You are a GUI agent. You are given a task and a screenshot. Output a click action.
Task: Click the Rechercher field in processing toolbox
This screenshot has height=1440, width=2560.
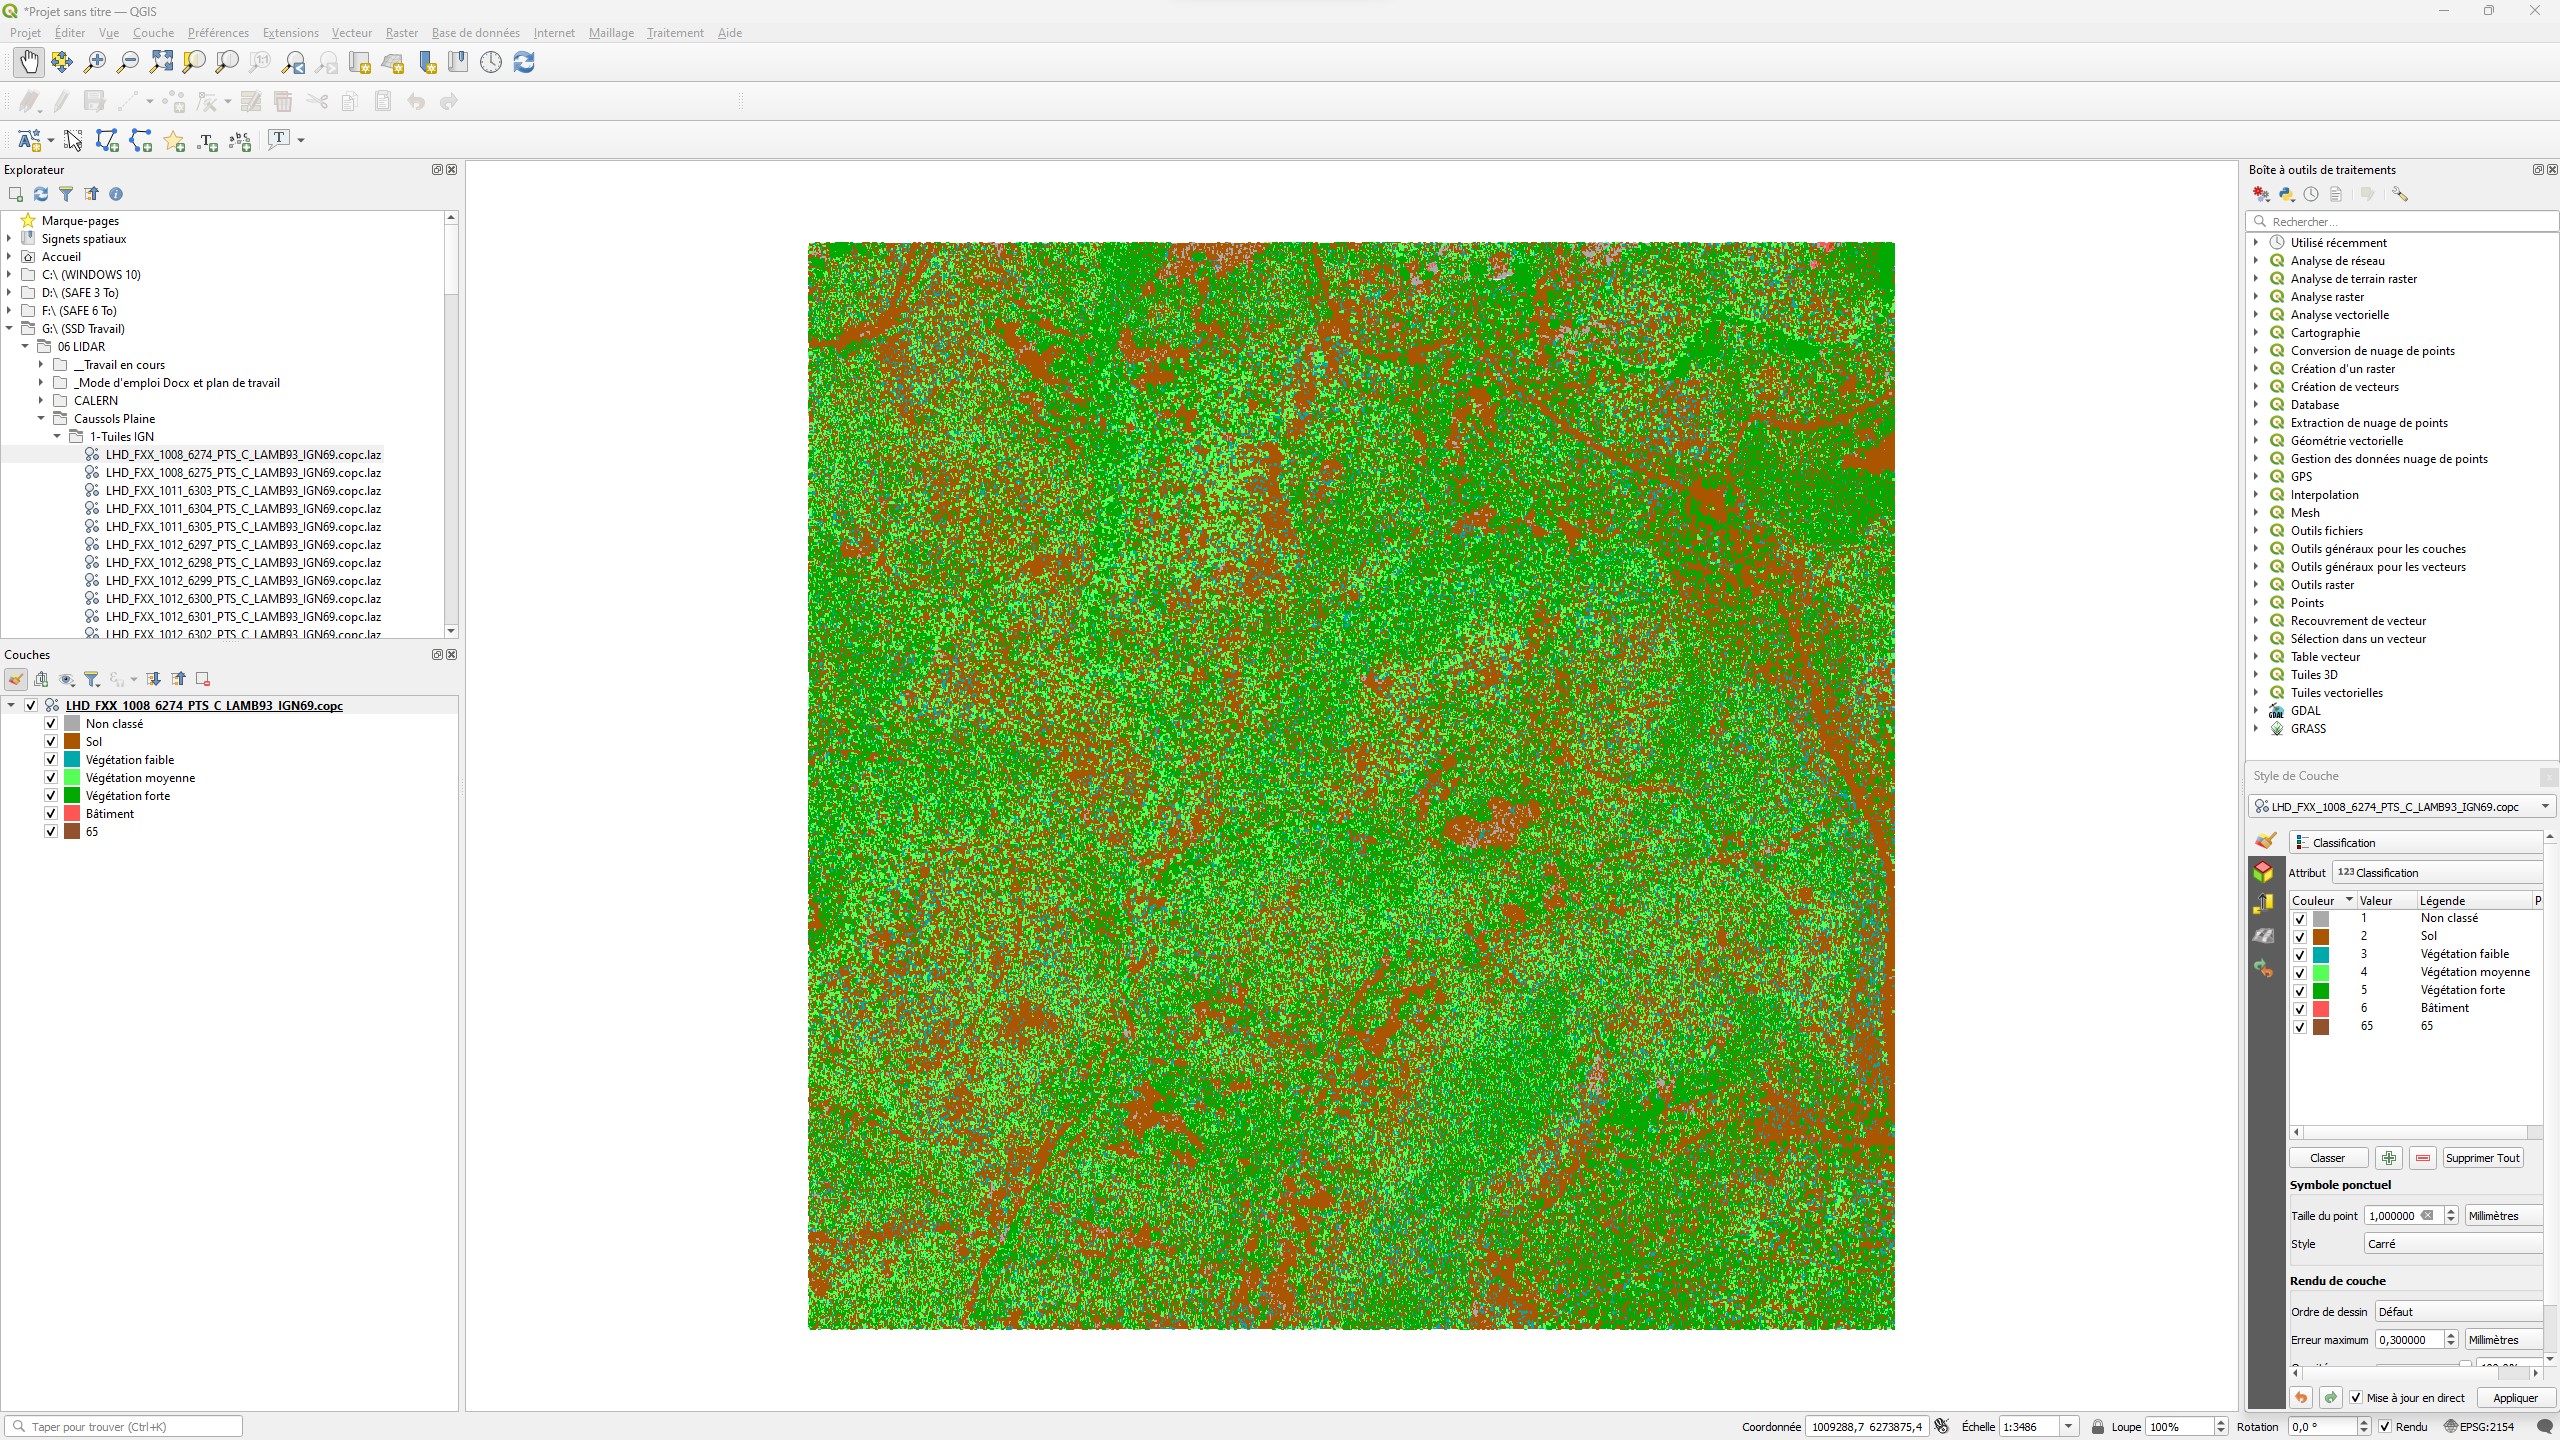(x=2402, y=222)
